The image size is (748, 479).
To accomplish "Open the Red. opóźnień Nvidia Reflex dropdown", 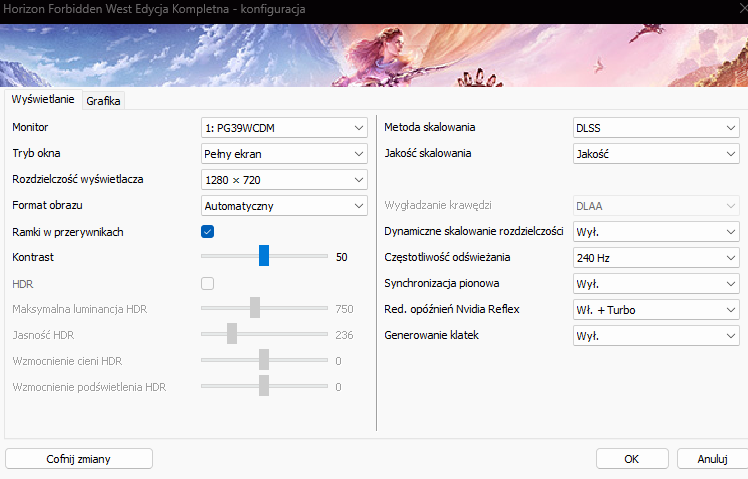I will (656, 310).
